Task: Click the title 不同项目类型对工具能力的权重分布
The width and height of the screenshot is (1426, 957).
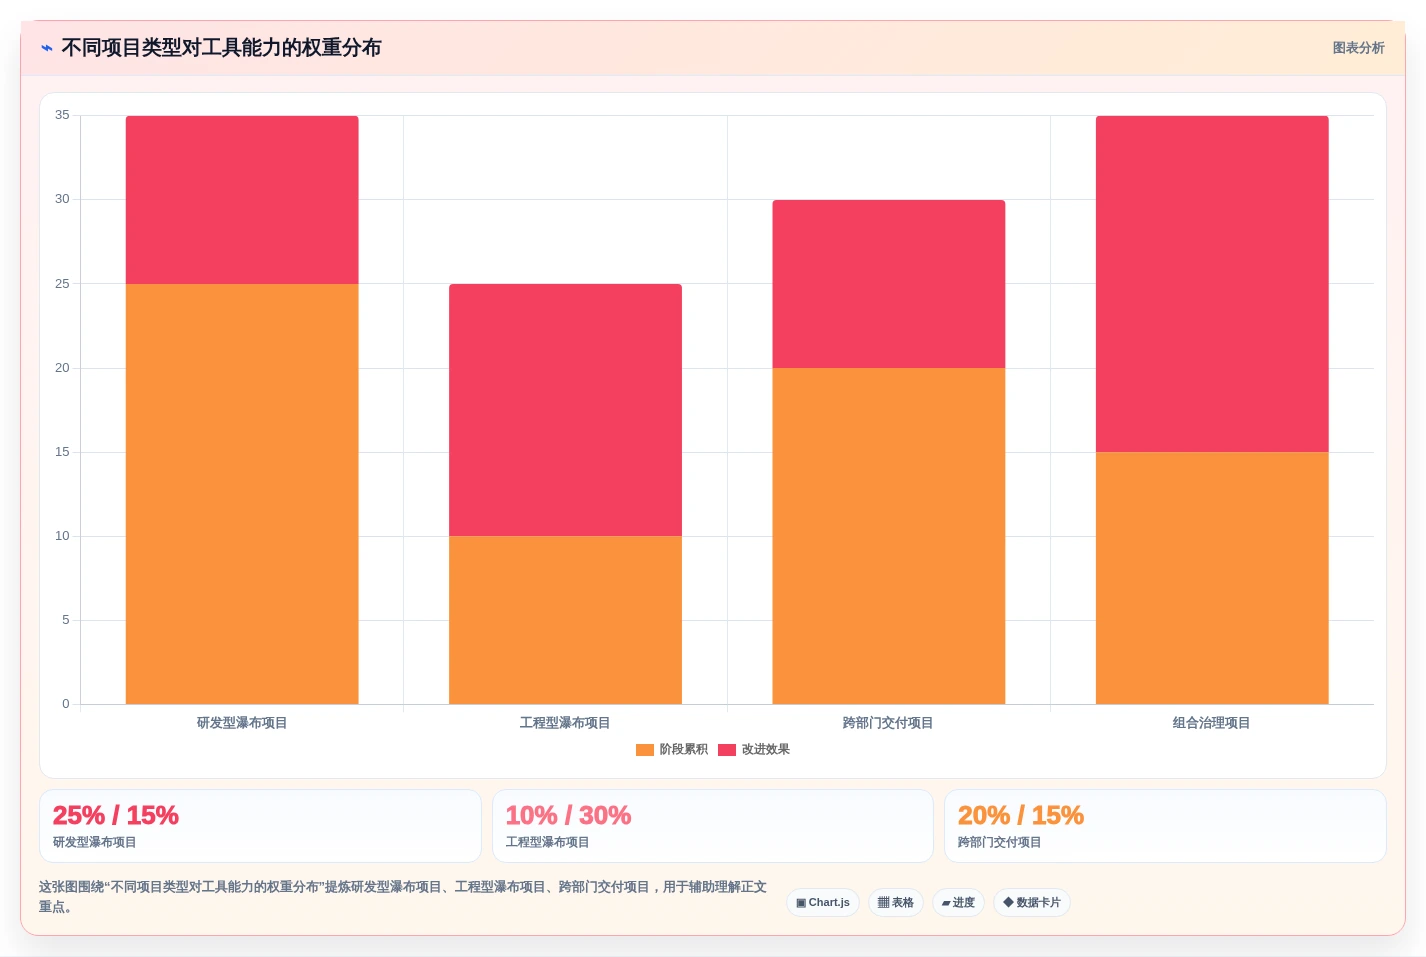Action: click(x=221, y=48)
